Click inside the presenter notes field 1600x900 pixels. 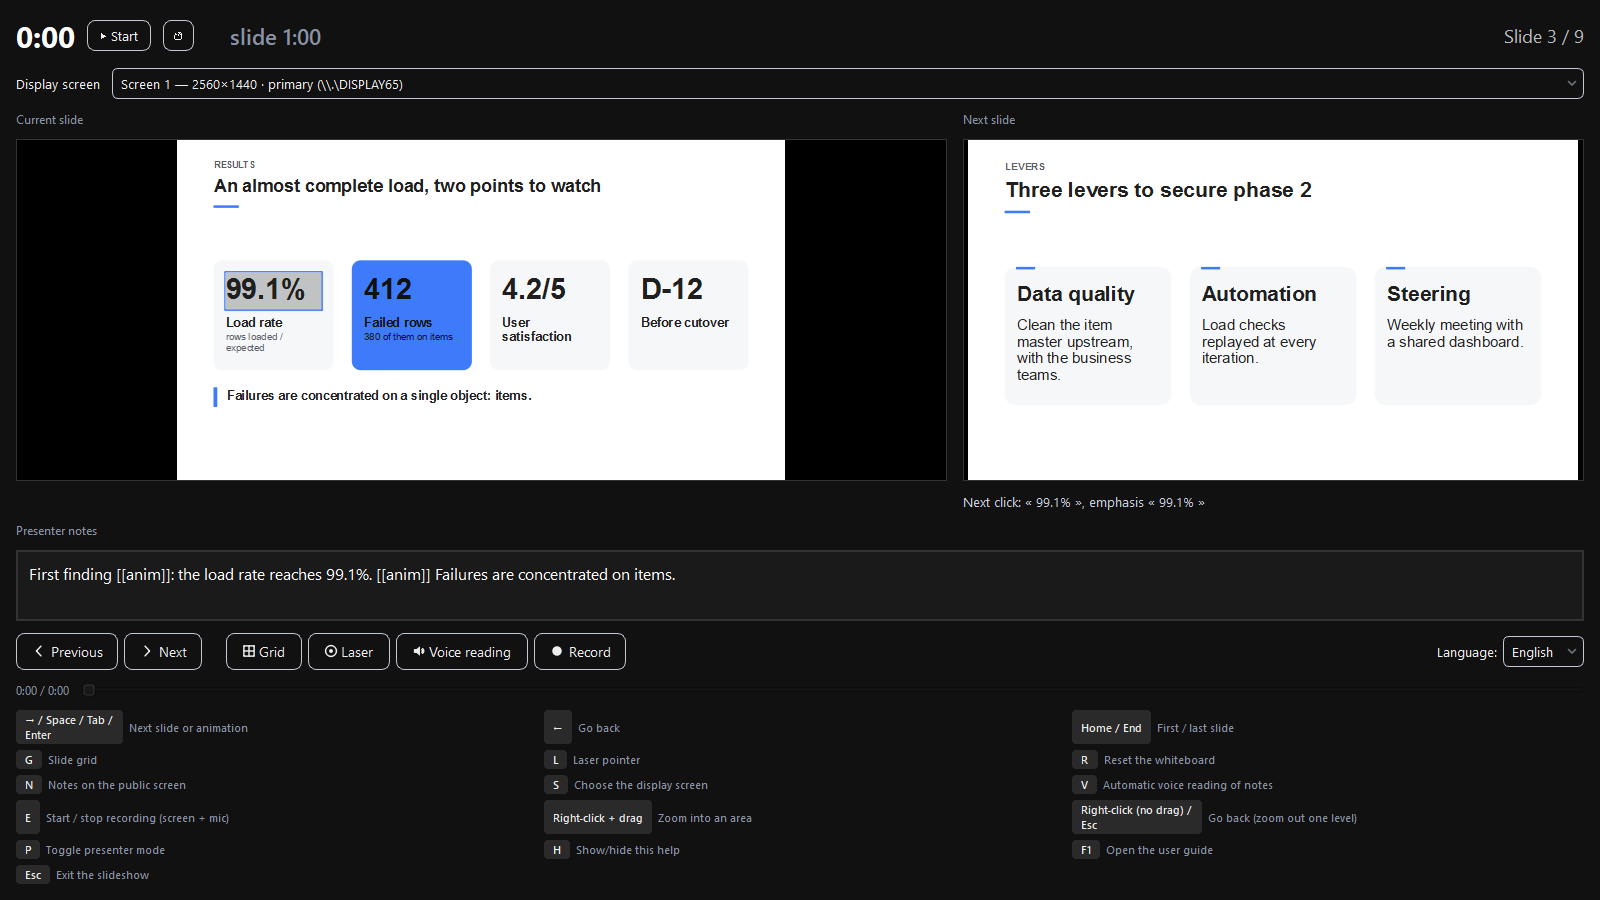pyautogui.click(x=800, y=585)
